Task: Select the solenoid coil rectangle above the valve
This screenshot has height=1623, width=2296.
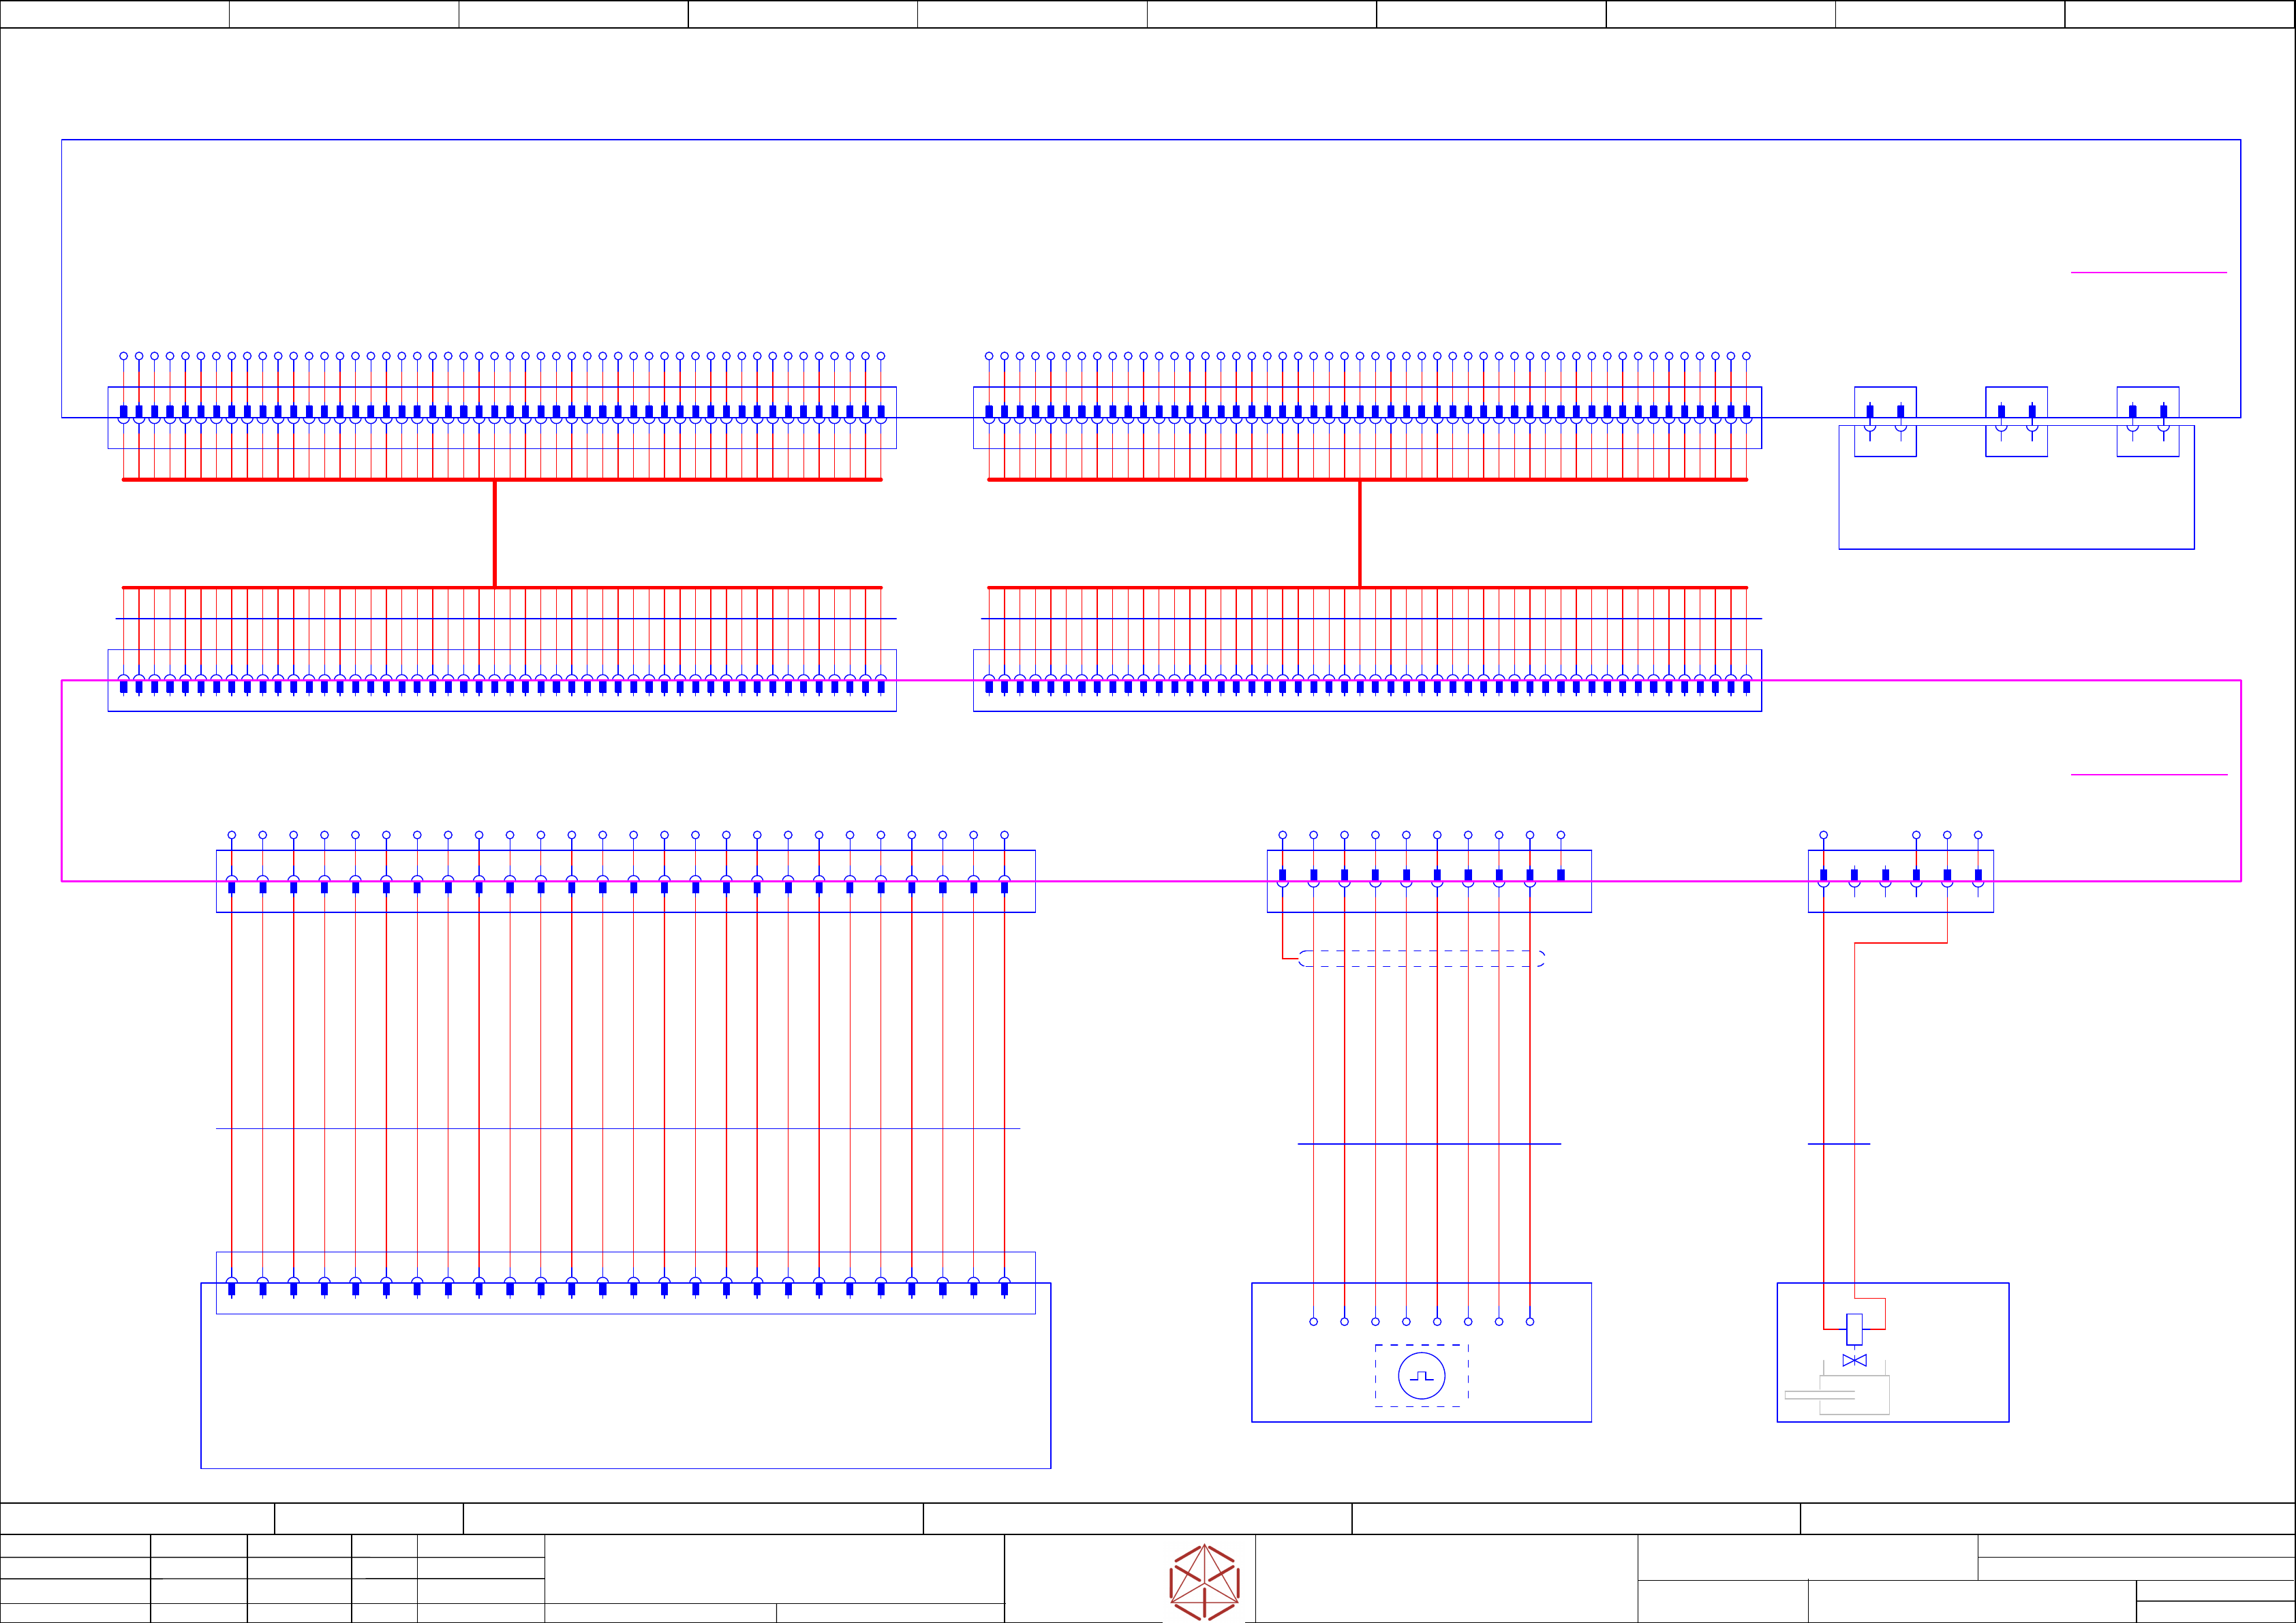Action: tap(1854, 1329)
